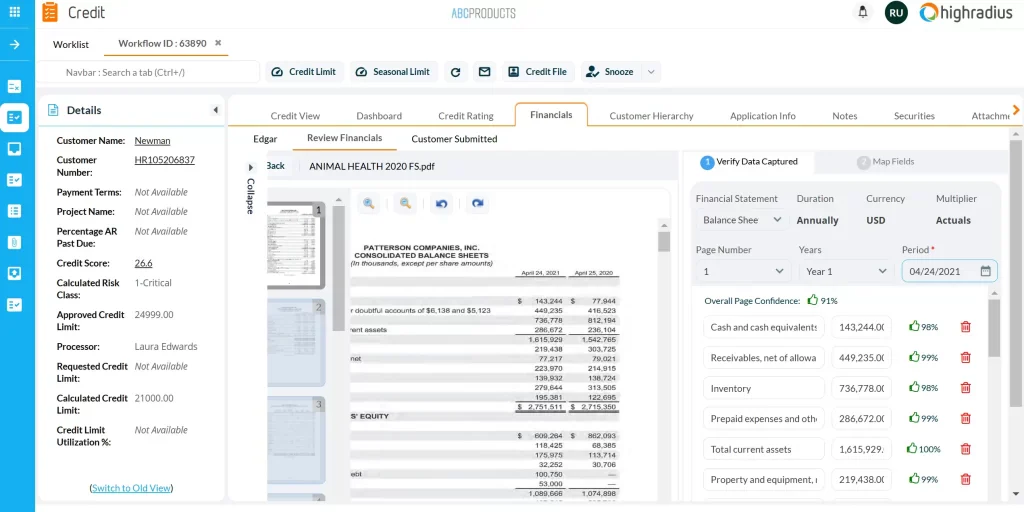Screen dimensions: 1024x512
Task: Delete the Property and equipment row
Action: coord(965,479)
